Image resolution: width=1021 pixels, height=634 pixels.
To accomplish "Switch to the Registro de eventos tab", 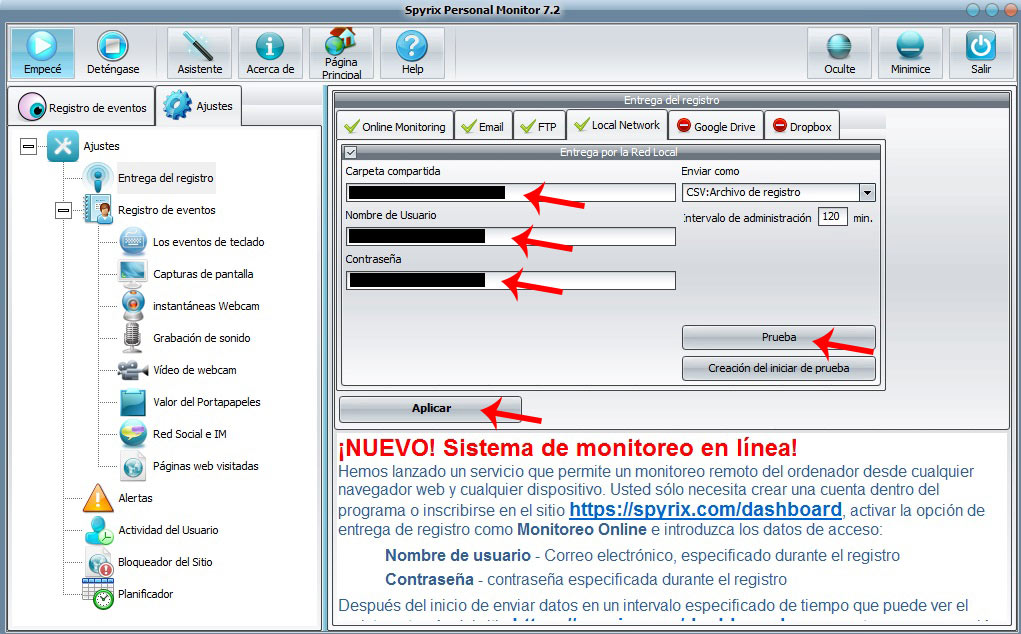I will point(82,107).
